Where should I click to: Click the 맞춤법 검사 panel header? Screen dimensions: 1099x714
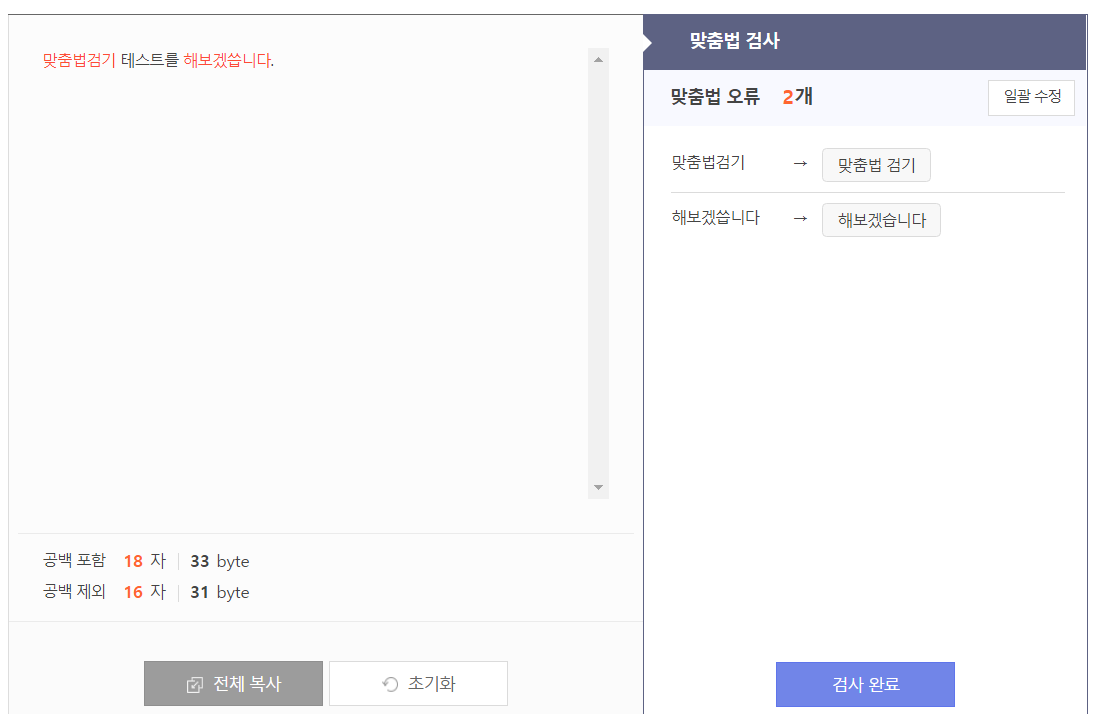730,41
